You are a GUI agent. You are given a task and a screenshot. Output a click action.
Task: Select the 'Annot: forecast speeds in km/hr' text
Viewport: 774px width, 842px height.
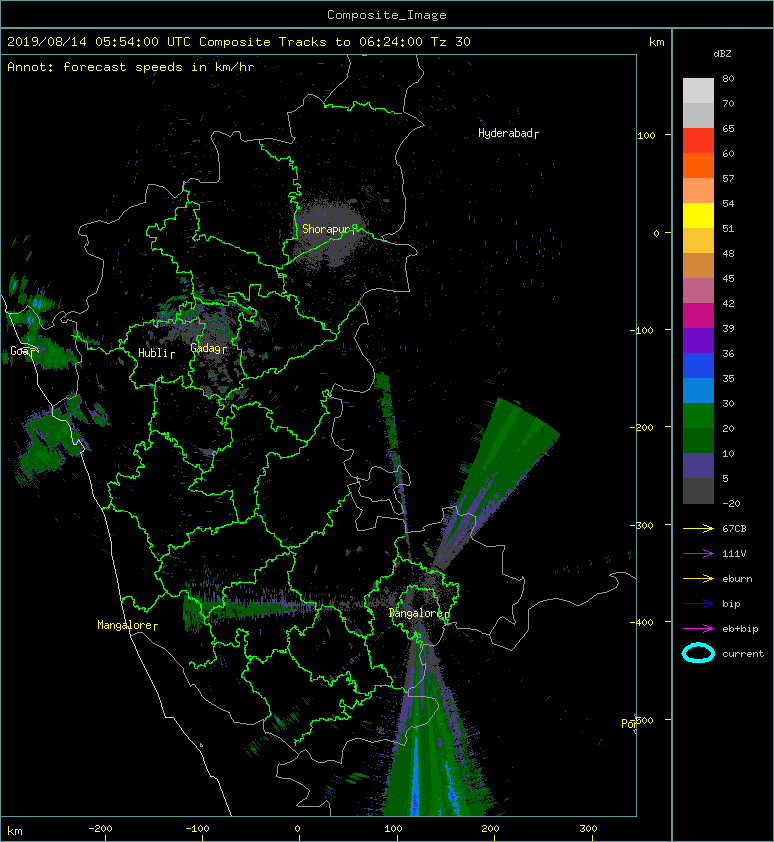tap(131, 67)
